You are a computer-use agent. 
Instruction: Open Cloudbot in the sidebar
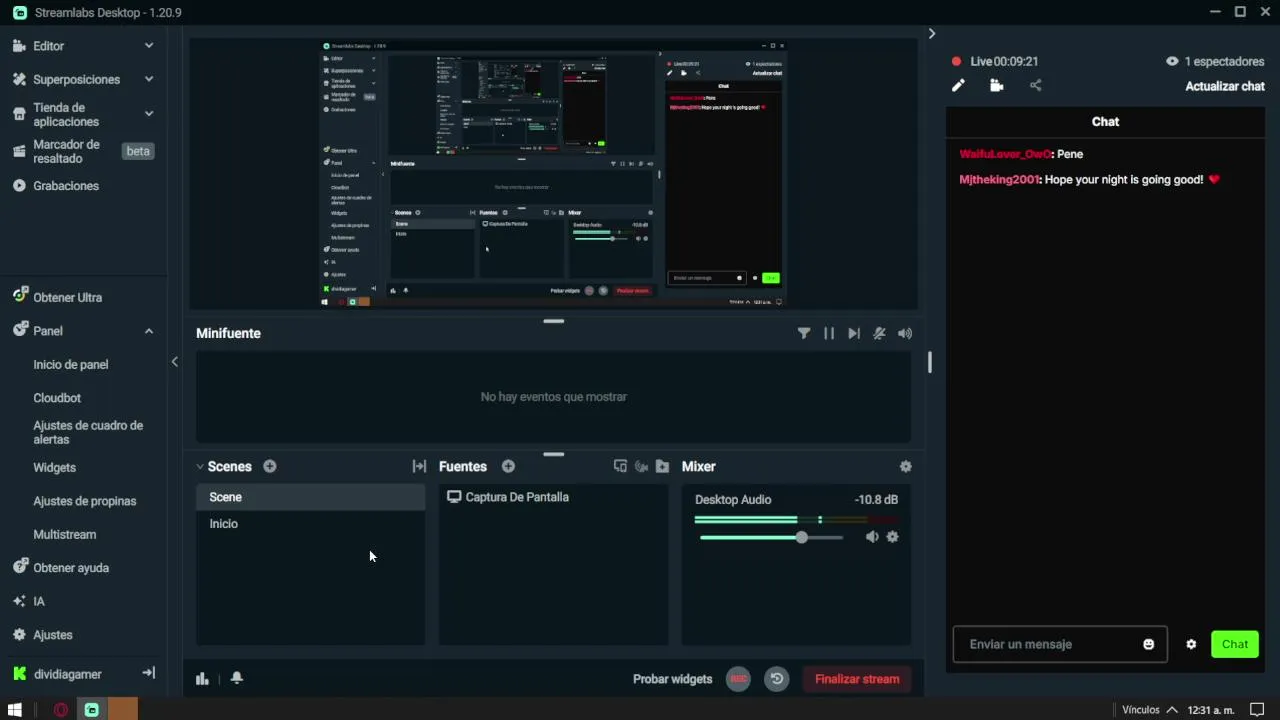click(x=57, y=398)
